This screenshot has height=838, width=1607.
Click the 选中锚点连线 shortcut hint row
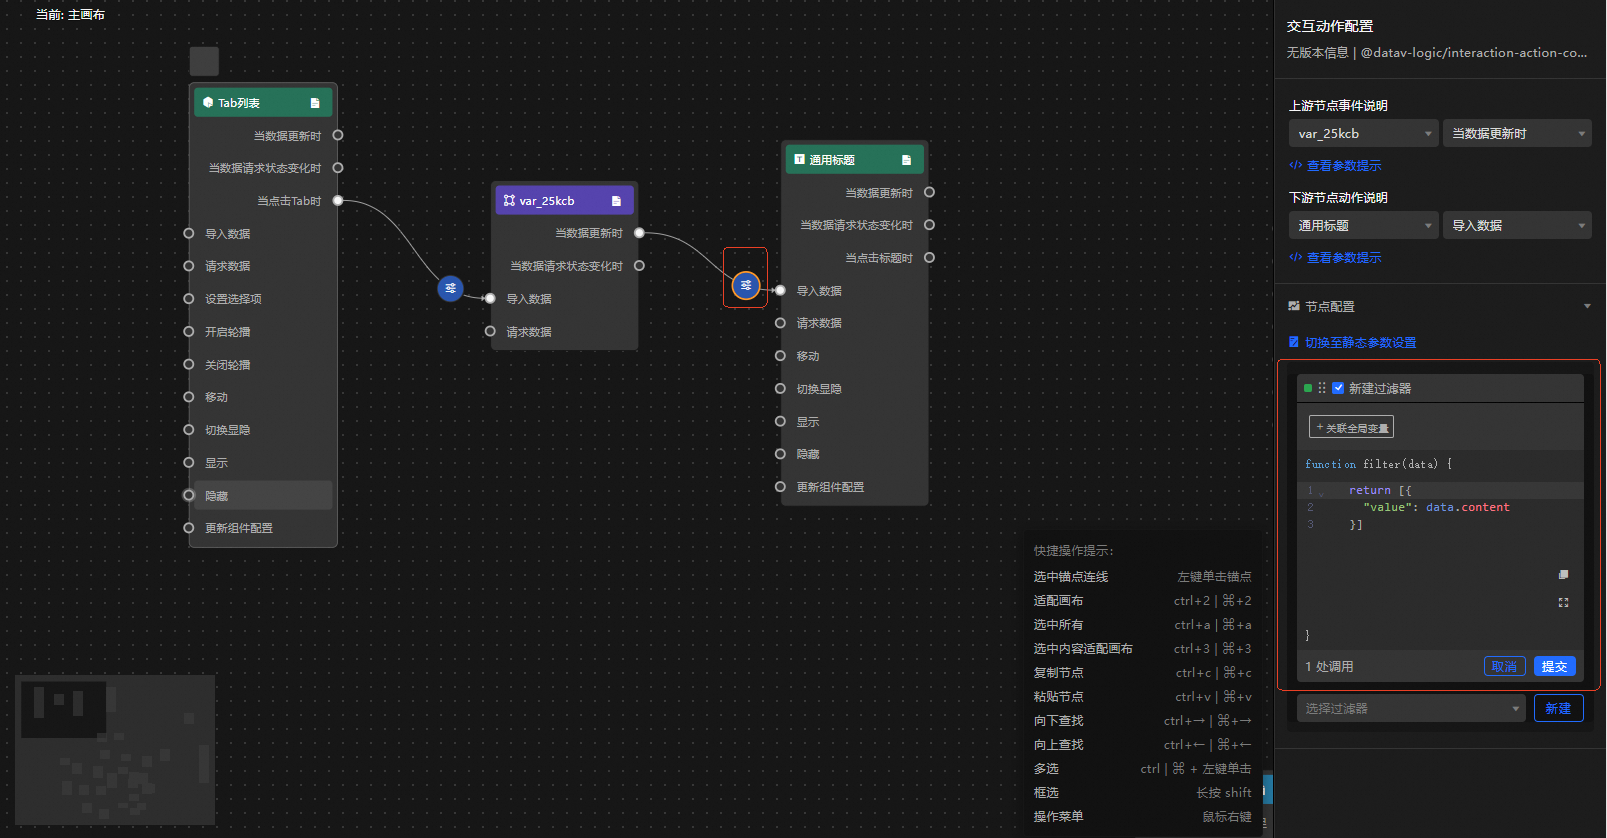click(x=1142, y=577)
